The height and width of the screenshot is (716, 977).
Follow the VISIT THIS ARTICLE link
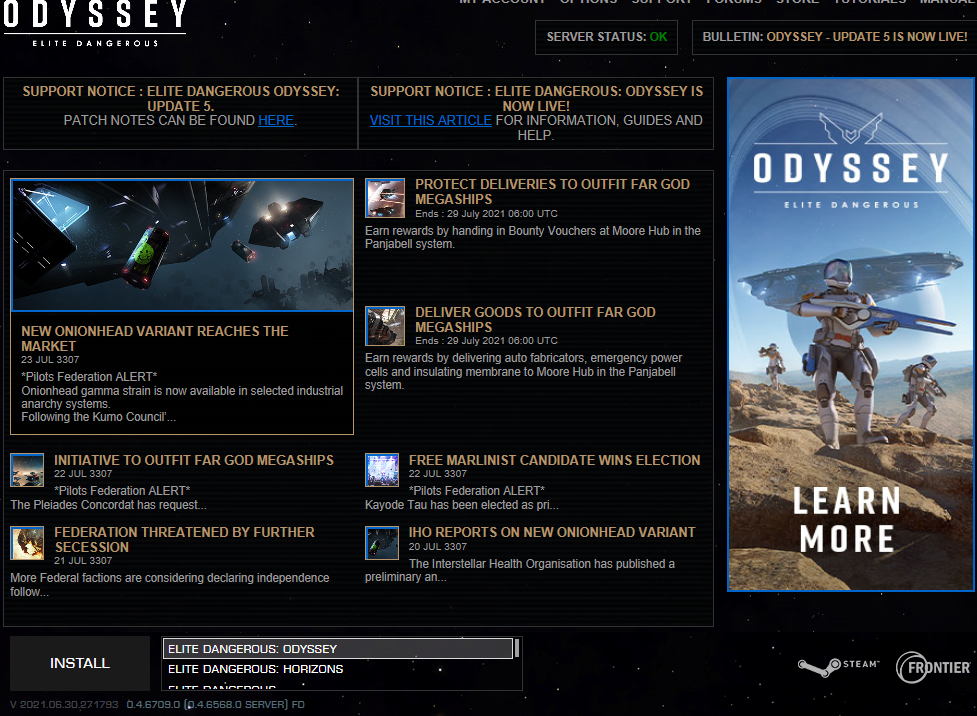click(x=431, y=120)
